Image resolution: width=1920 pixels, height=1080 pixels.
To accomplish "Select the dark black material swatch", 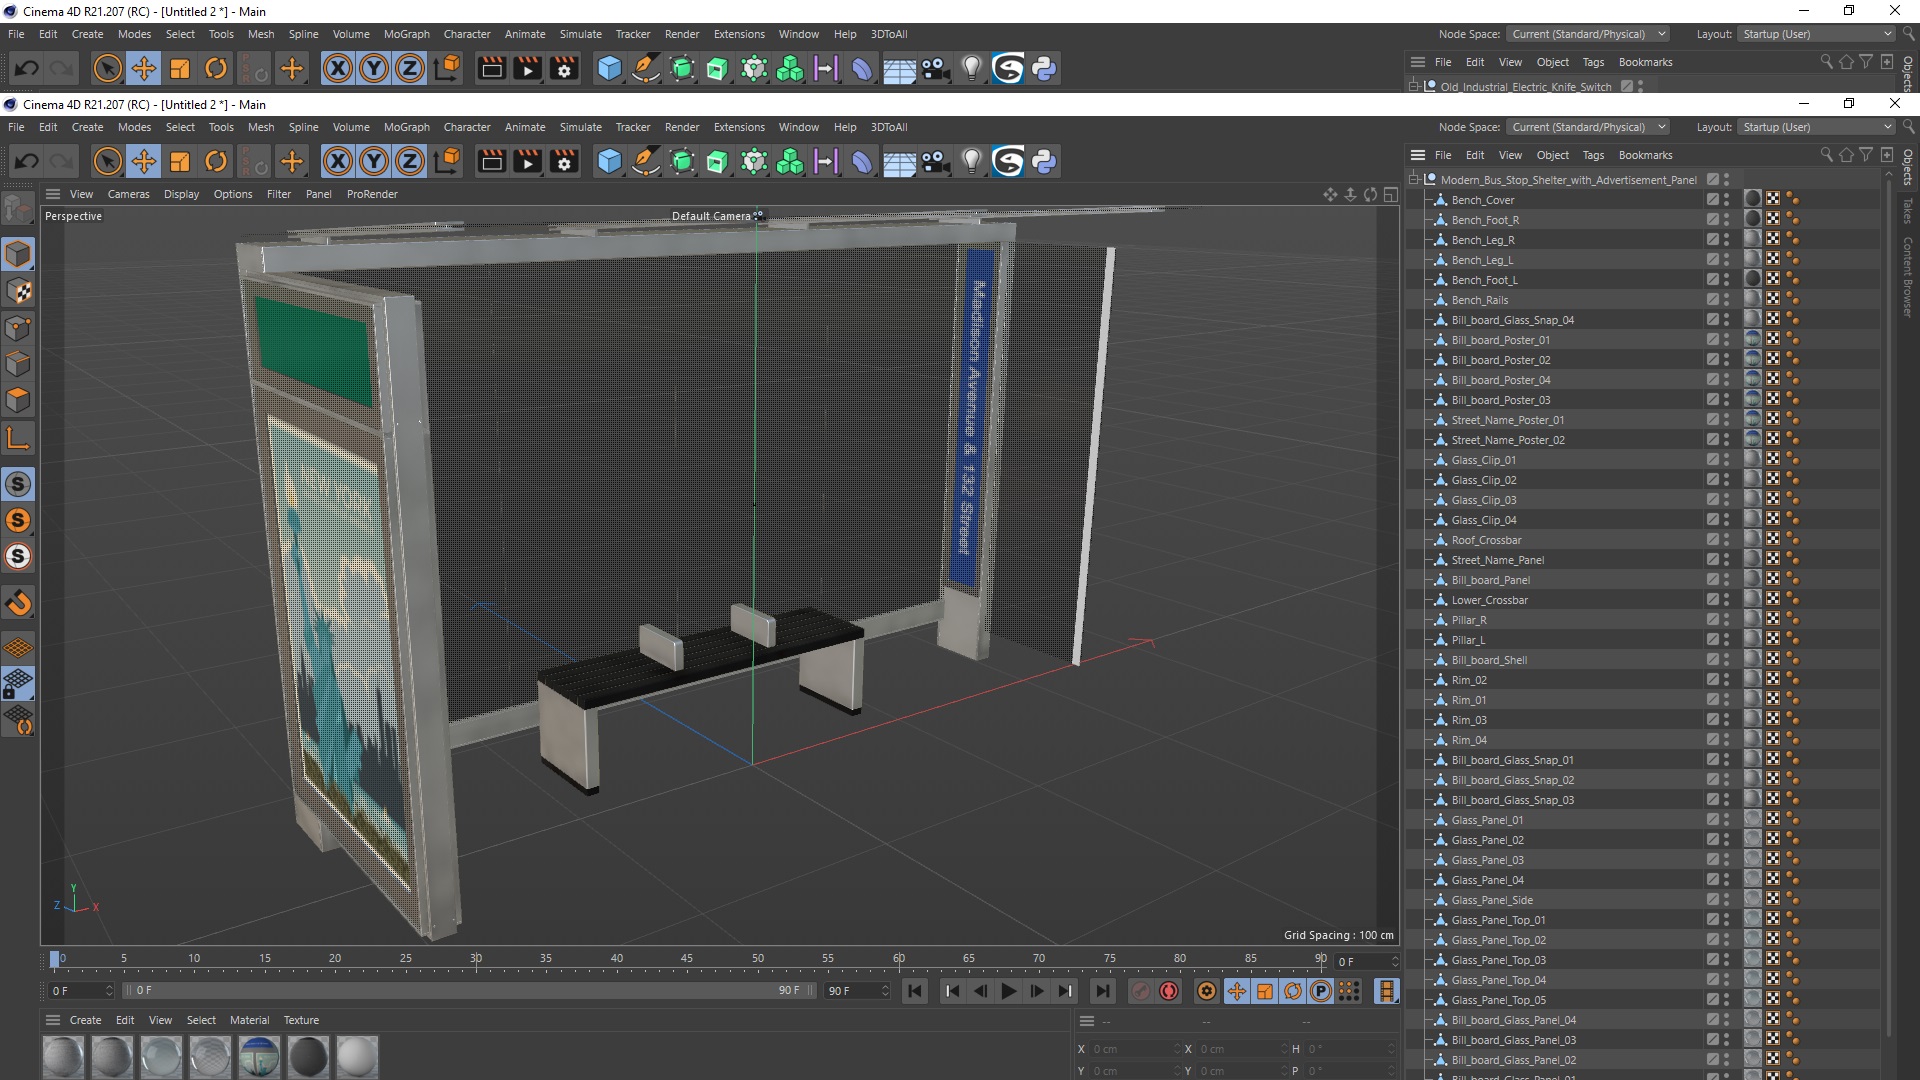I will [308, 1057].
